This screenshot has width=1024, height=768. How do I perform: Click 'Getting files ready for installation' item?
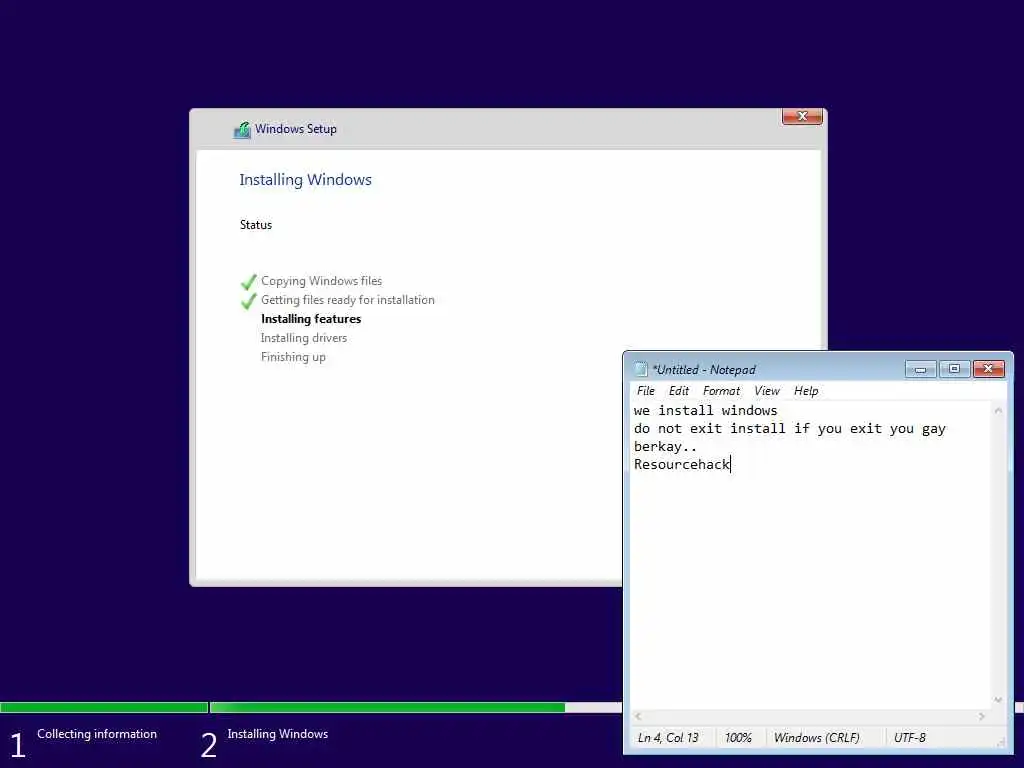347,300
